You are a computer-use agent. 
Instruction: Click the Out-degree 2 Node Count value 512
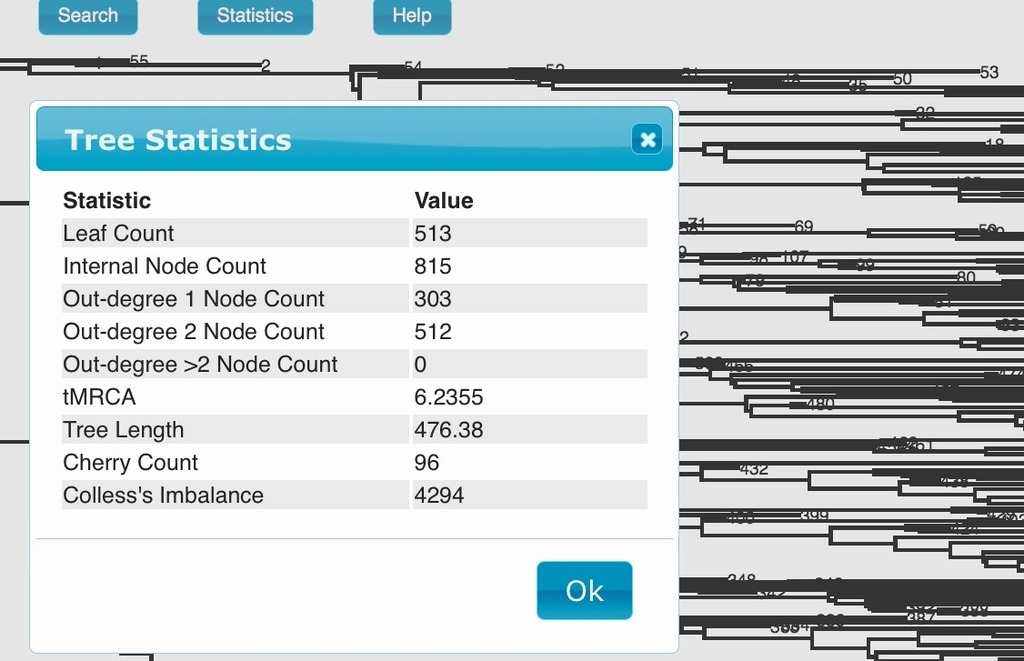(433, 331)
